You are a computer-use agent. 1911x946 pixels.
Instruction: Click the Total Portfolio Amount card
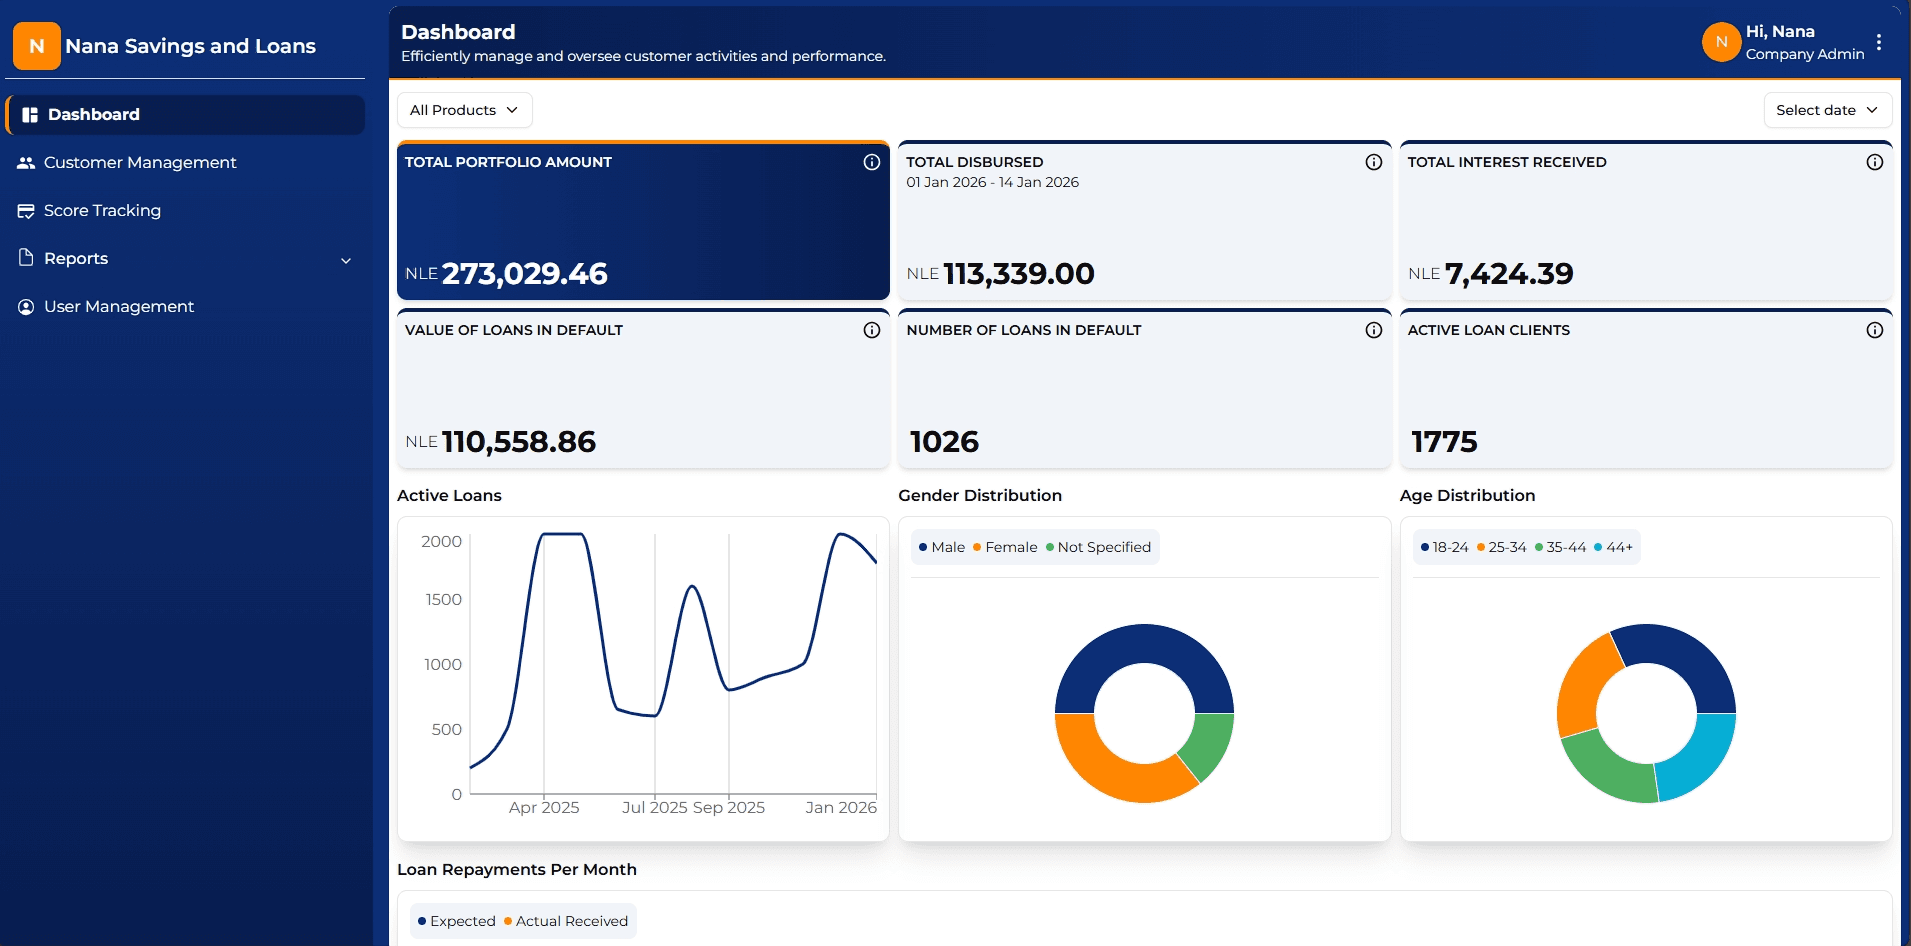[642, 222]
